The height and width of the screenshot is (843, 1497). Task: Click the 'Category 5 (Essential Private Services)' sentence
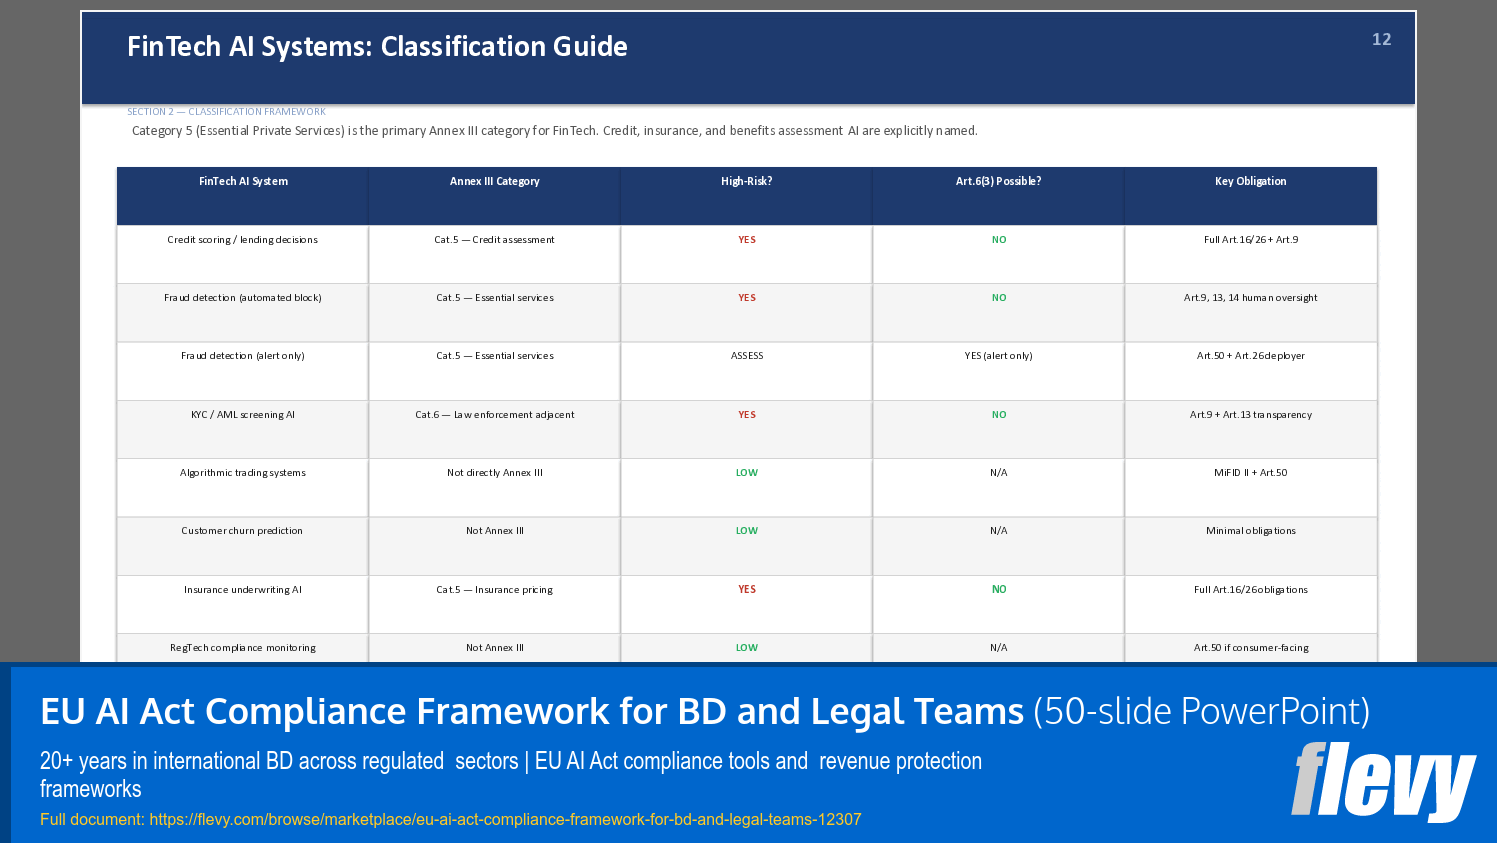coord(555,131)
